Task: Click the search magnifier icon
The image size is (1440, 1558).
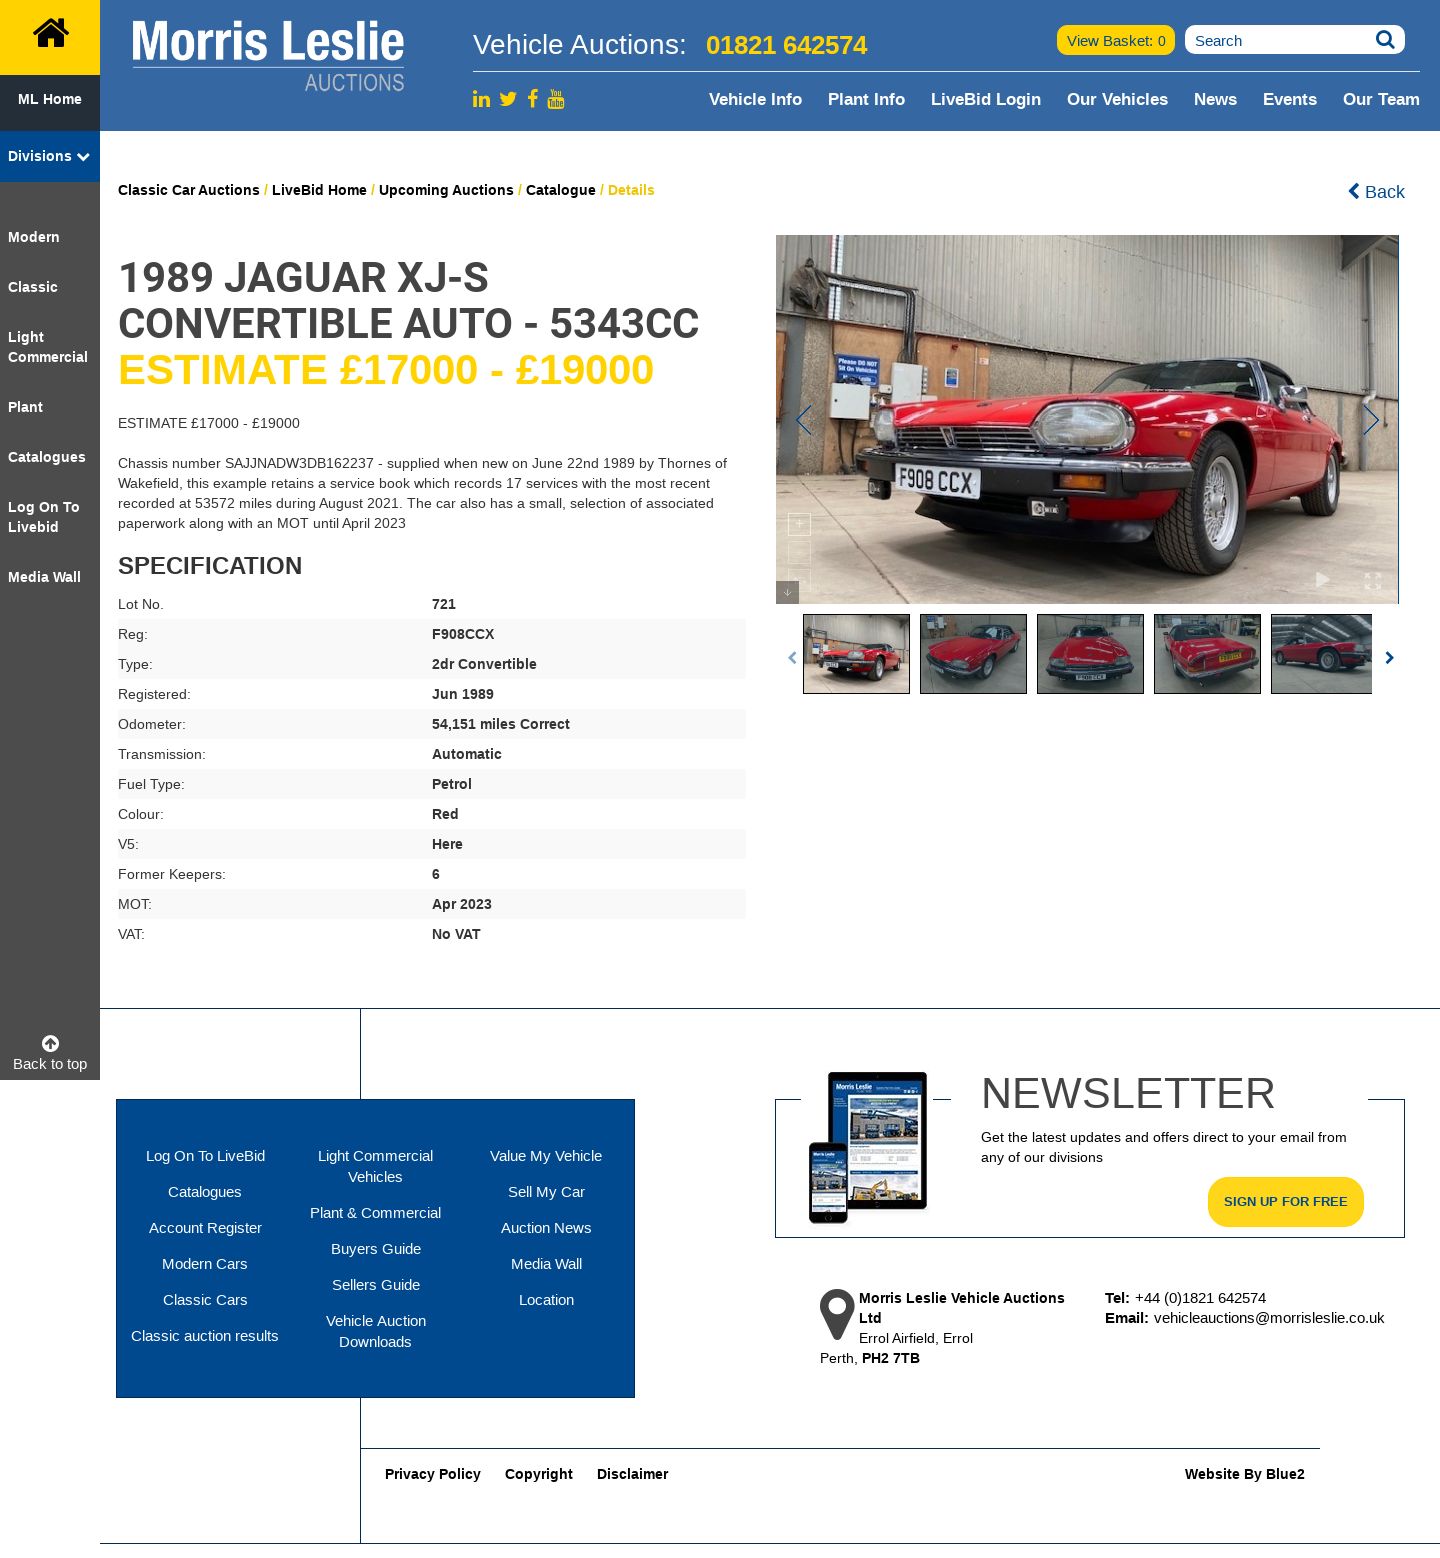Action: [x=1385, y=40]
